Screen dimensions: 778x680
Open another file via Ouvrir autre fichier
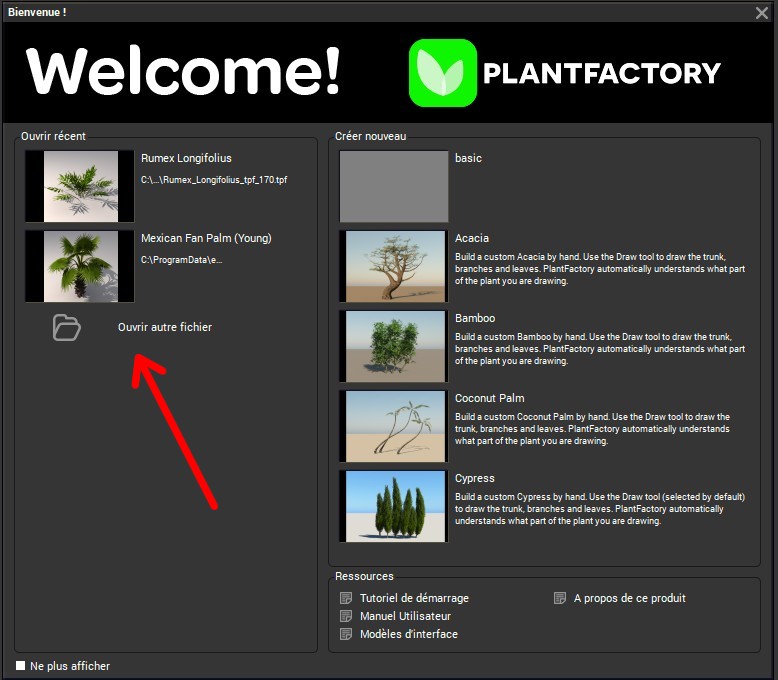tap(165, 327)
